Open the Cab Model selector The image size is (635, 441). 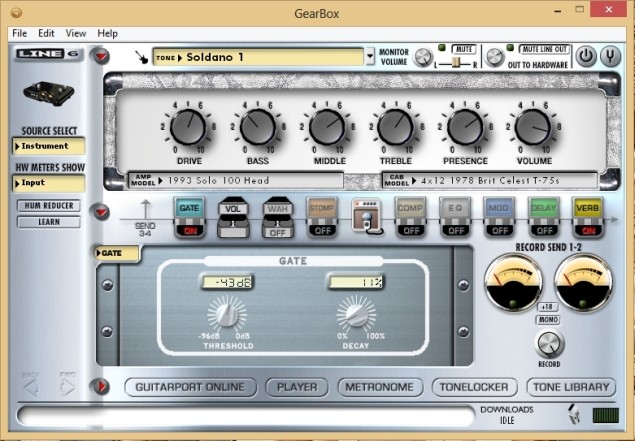coord(490,181)
